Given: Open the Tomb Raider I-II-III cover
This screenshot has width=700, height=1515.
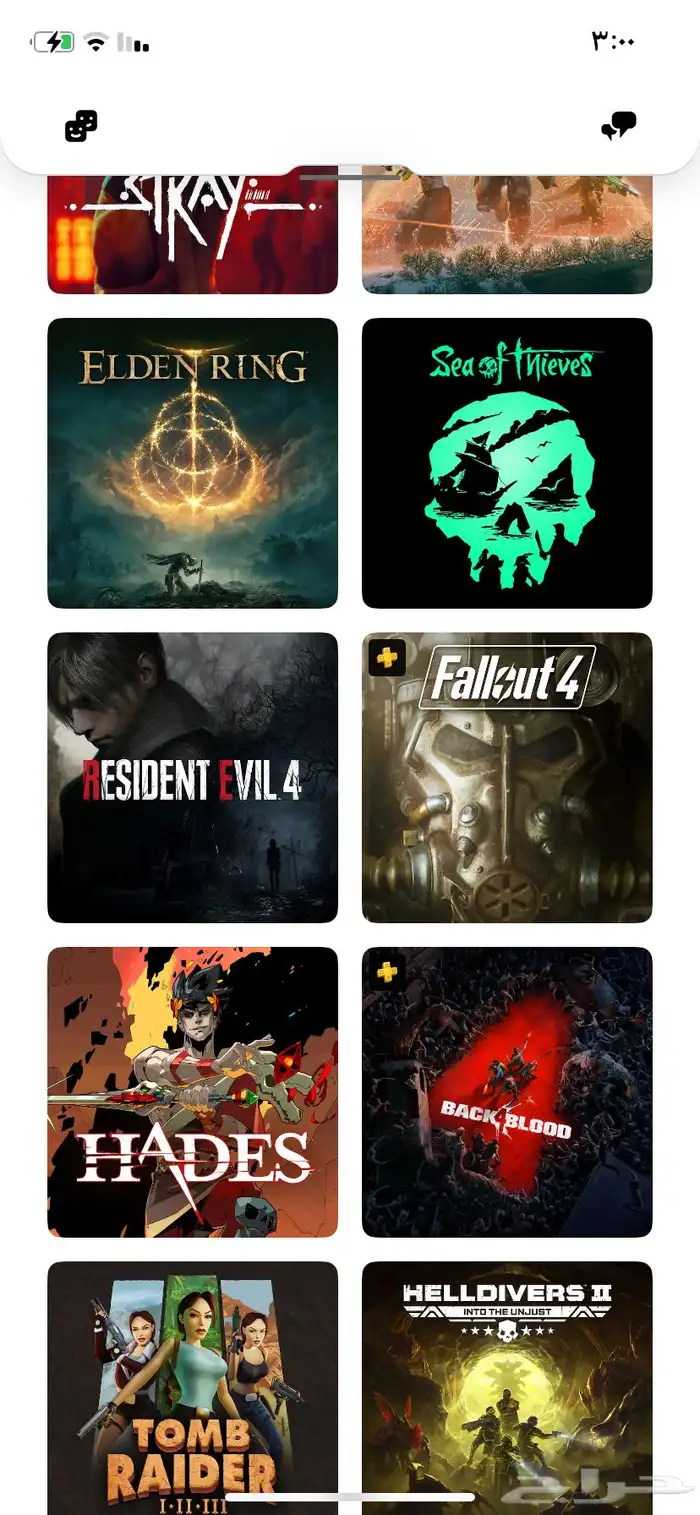Looking at the screenshot, I should pos(192,1388).
